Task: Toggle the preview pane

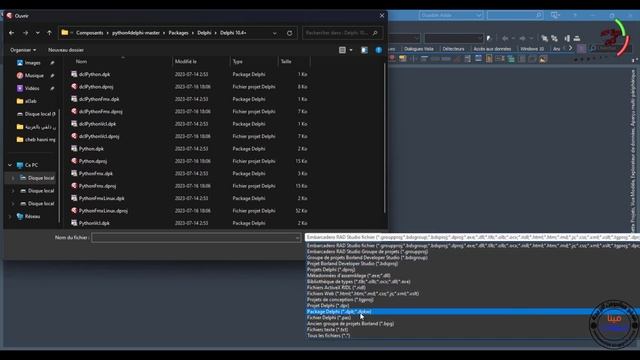Action: point(364,50)
